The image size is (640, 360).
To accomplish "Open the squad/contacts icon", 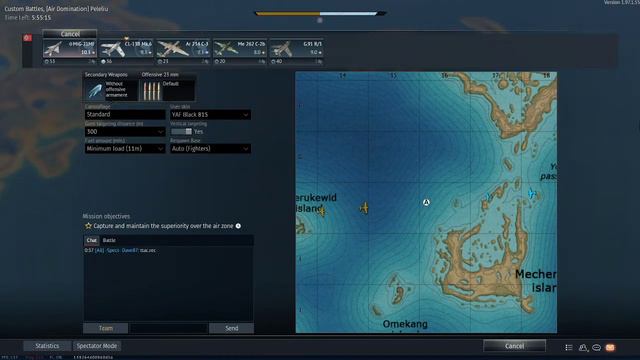I will click(583, 347).
